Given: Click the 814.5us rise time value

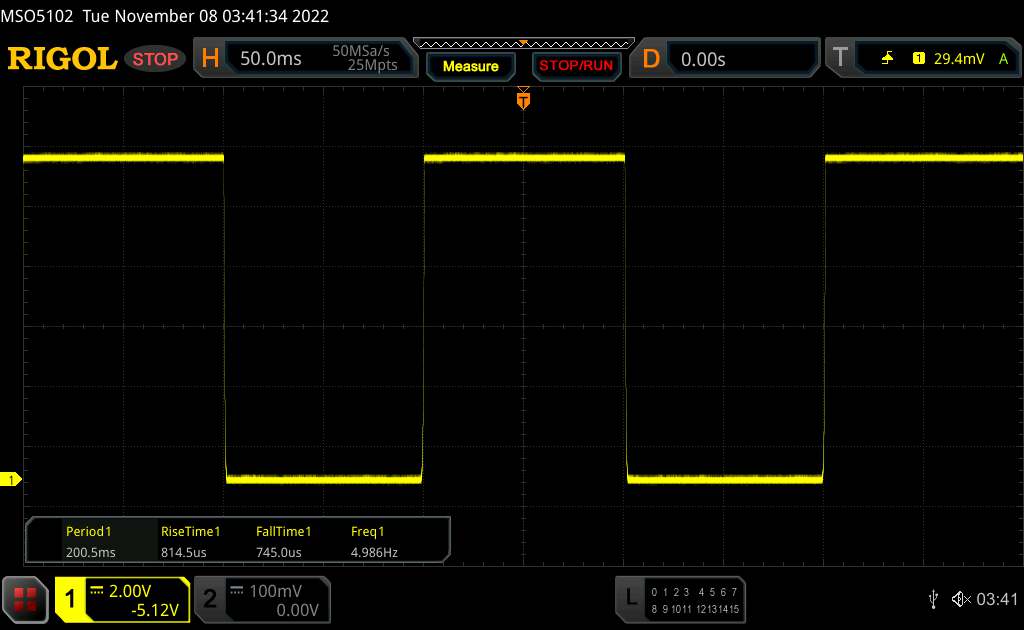Looking at the screenshot, I should pos(184,552).
